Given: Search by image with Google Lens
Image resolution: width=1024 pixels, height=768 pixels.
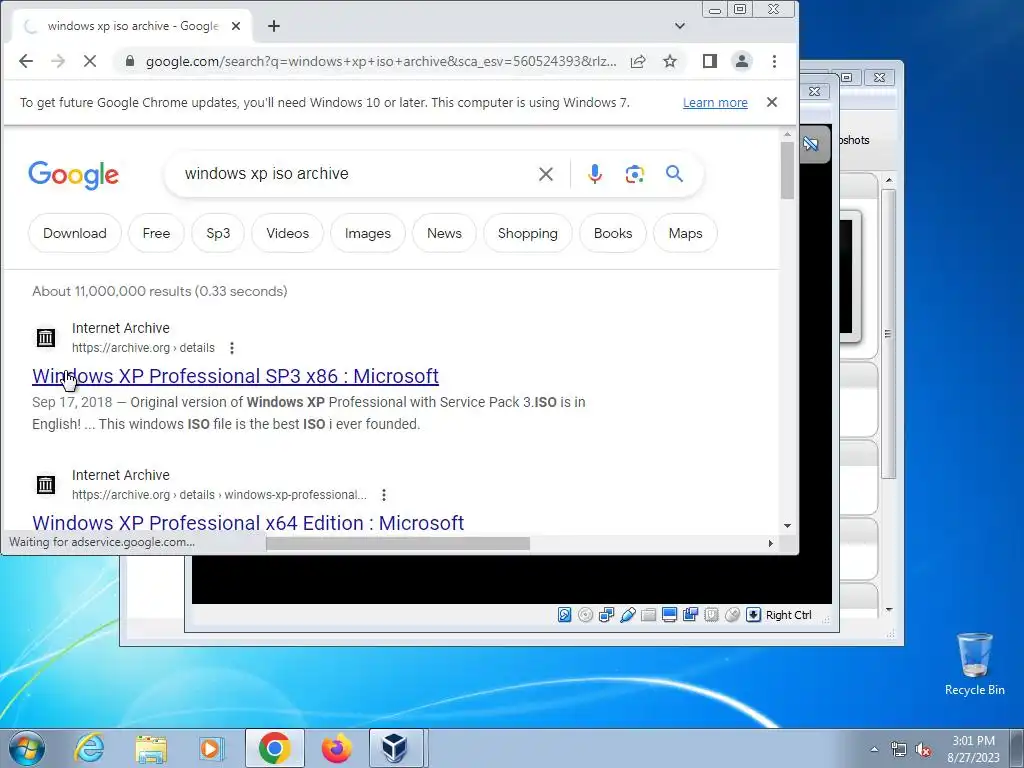Looking at the screenshot, I should pos(635,174).
